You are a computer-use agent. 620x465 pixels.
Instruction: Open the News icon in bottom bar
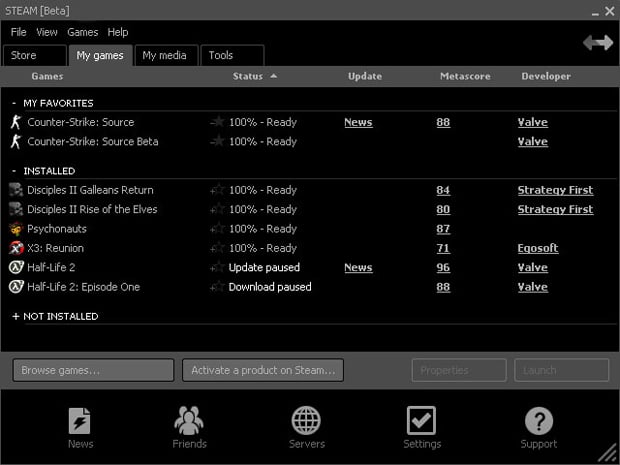pos(80,421)
